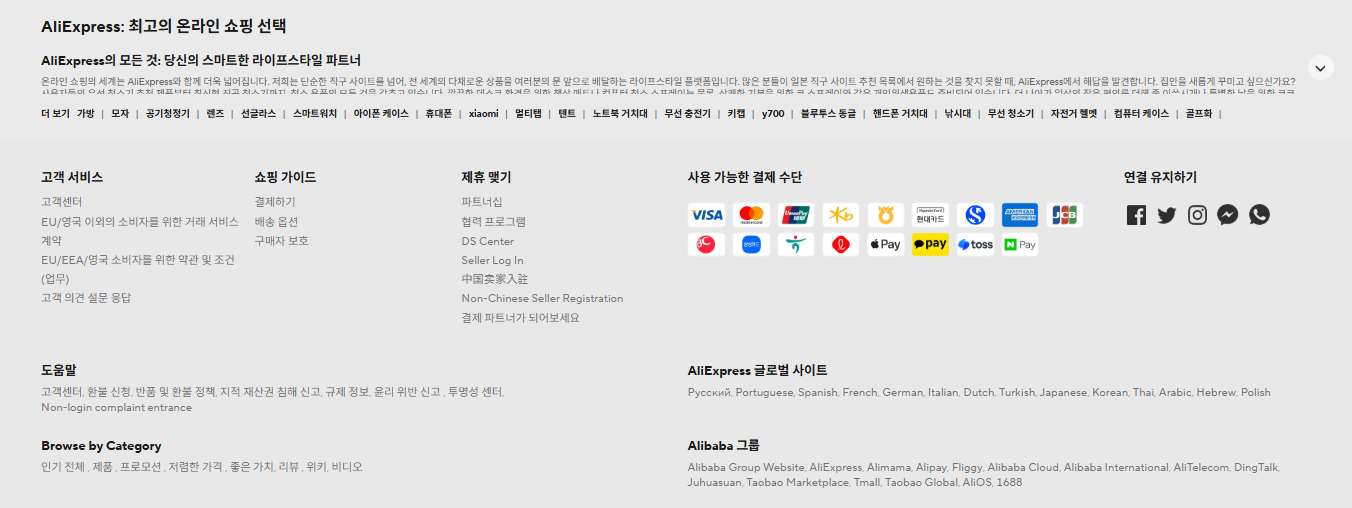Open the Alibaba Cloud link
Screen dimensions: 1352x508
(x=1023, y=467)
